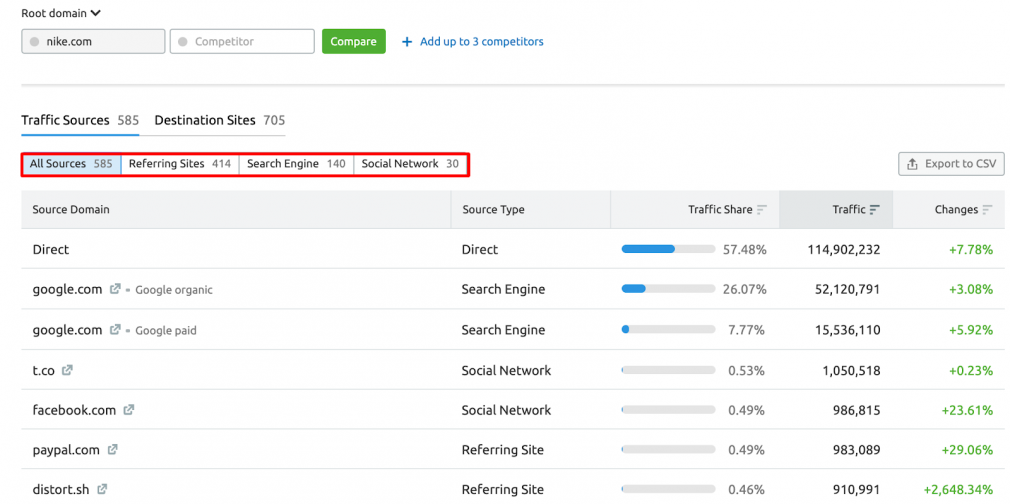Select the +23.61% change value
Viewport: 1010px width, 504px height.
967,410
